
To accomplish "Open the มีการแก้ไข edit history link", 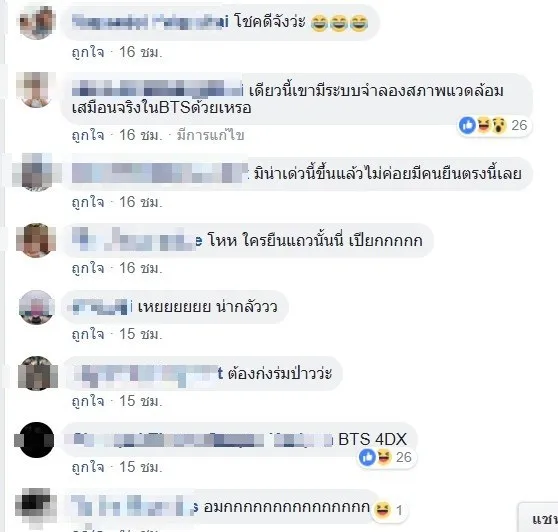I will click(x=210, y=135).
